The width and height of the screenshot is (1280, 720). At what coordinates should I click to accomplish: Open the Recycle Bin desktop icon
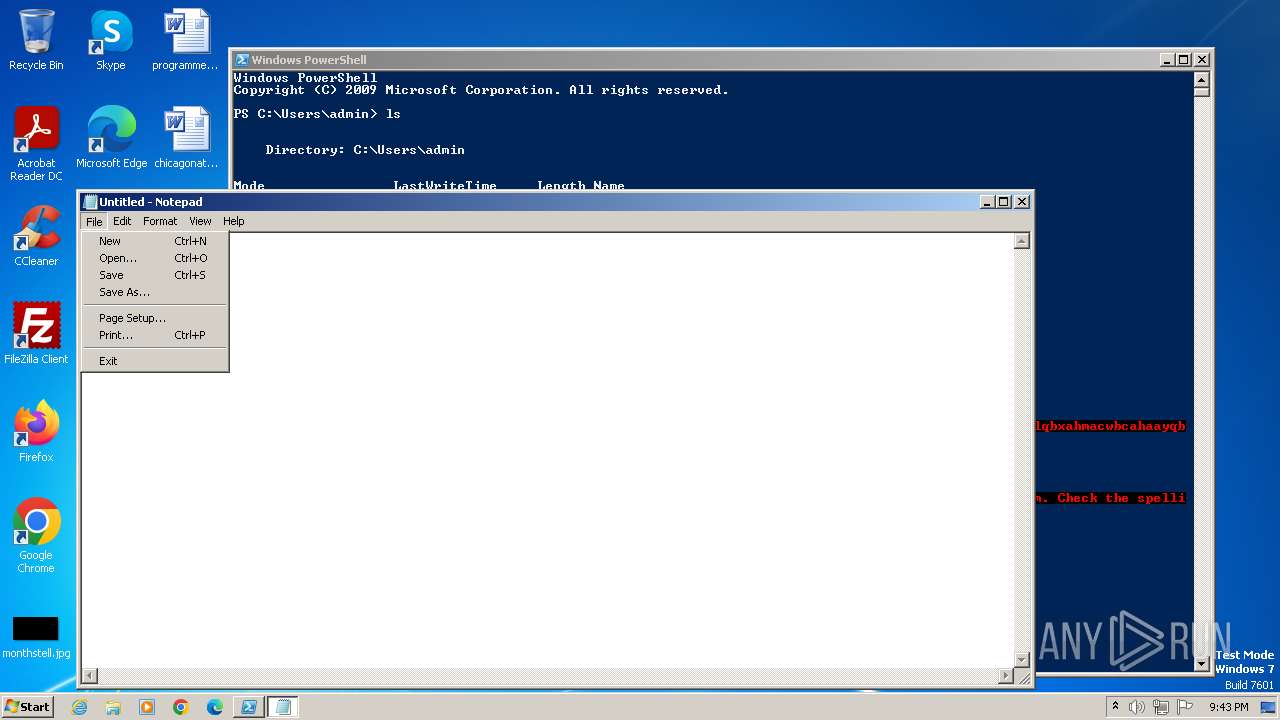click(36, 40)
